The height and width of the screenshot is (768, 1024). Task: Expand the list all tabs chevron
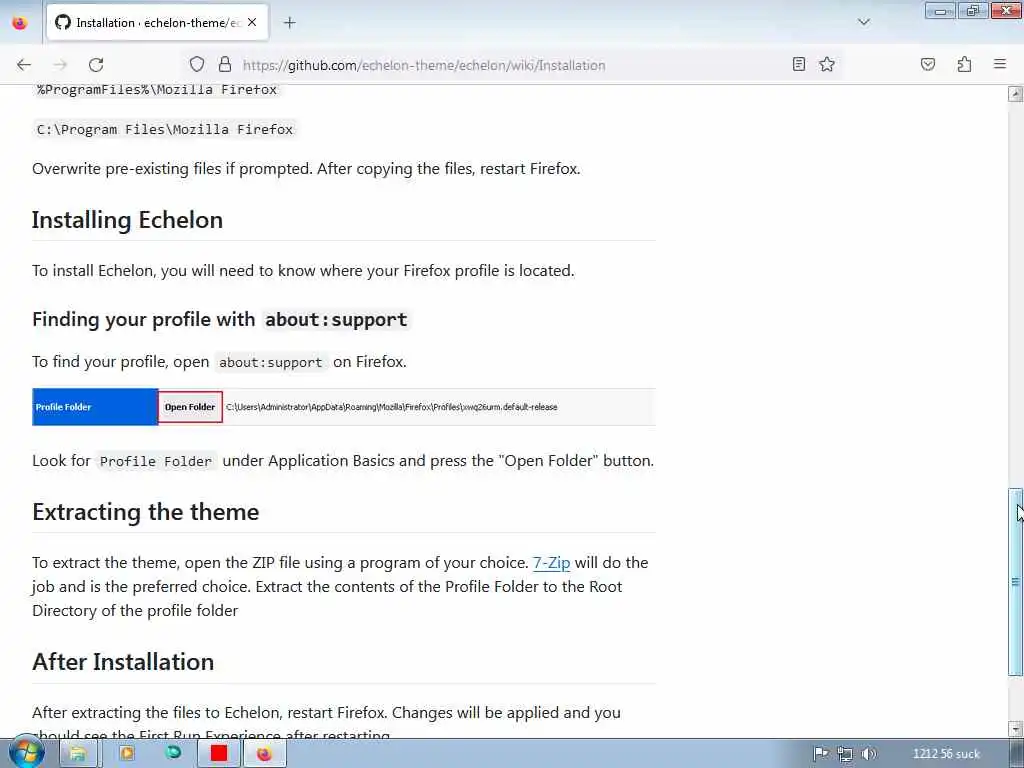click(863, 22)
